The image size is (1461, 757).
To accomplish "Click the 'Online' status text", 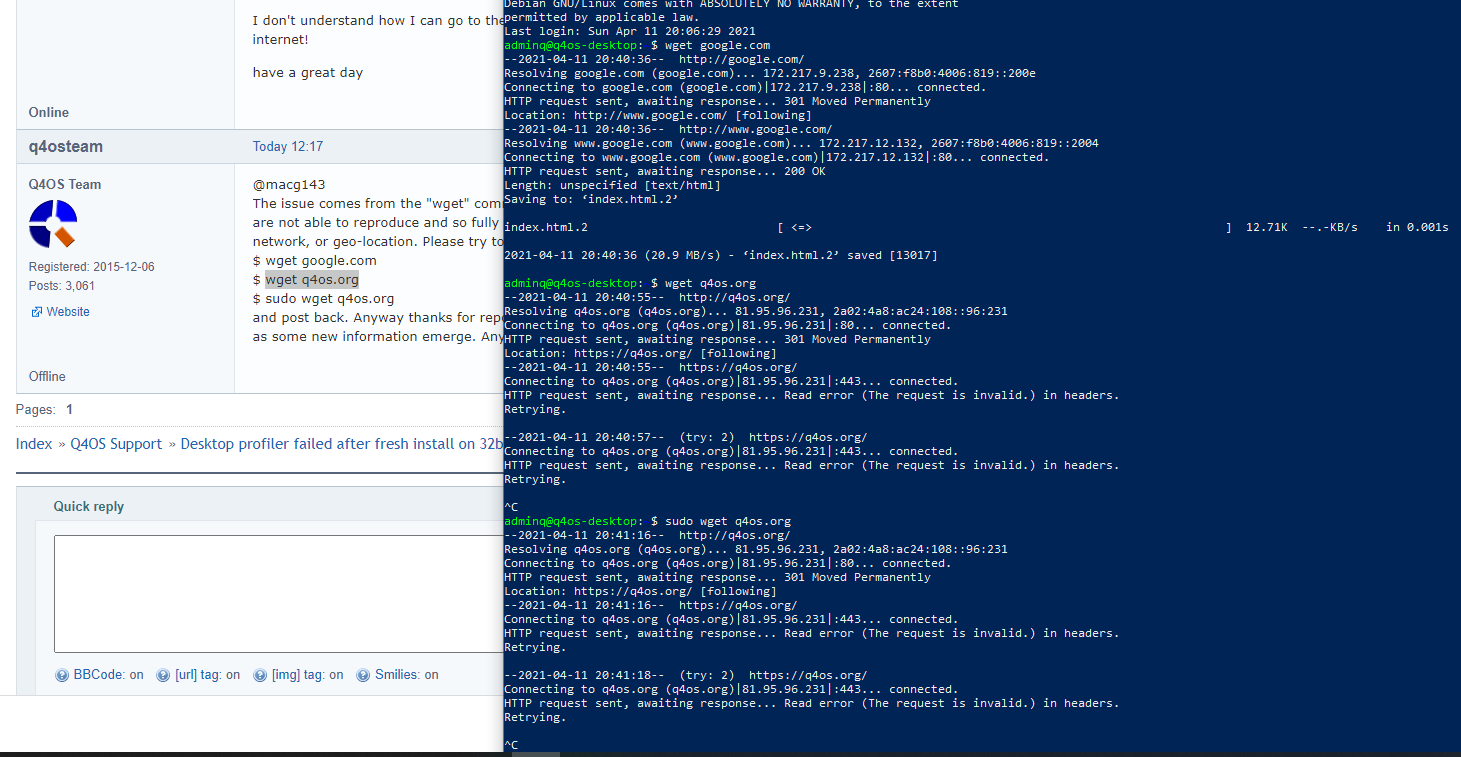I will [49, 113].
